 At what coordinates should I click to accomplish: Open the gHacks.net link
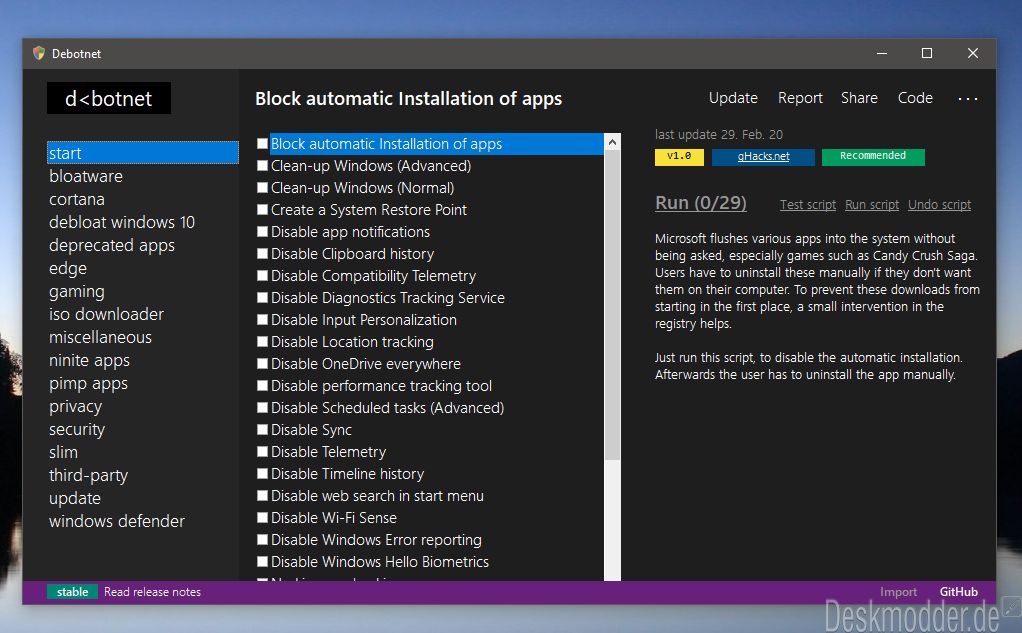pyautogui.click(x=763, y=156)
